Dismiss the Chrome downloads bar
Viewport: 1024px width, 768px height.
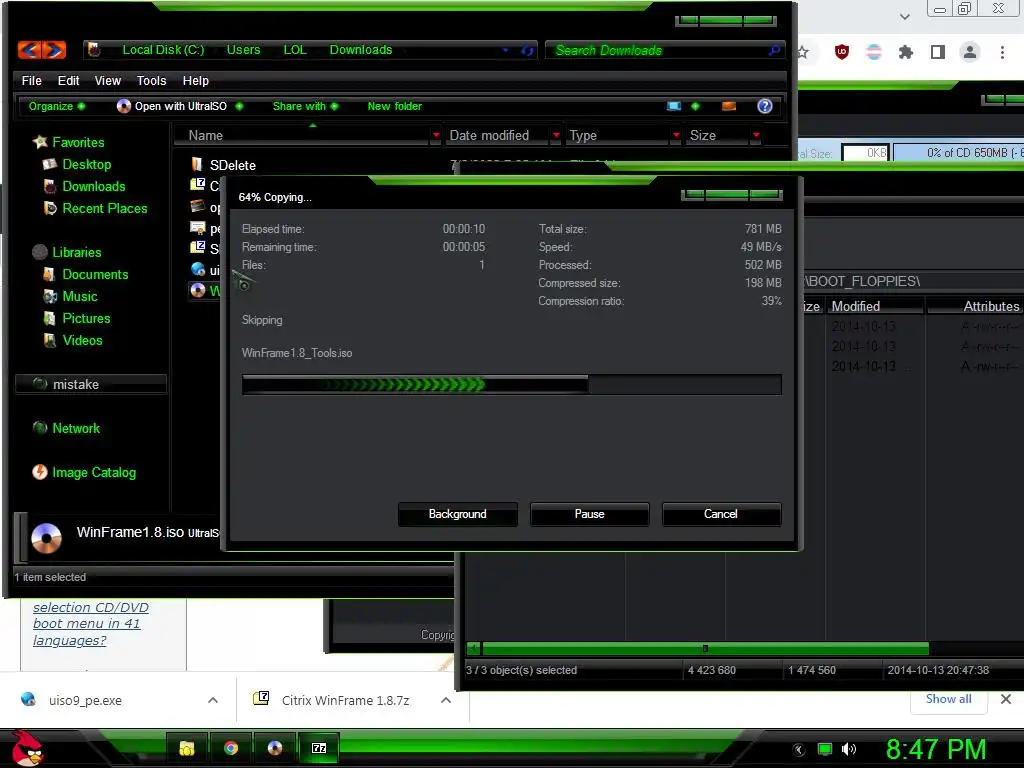[x=1006, y=699]
